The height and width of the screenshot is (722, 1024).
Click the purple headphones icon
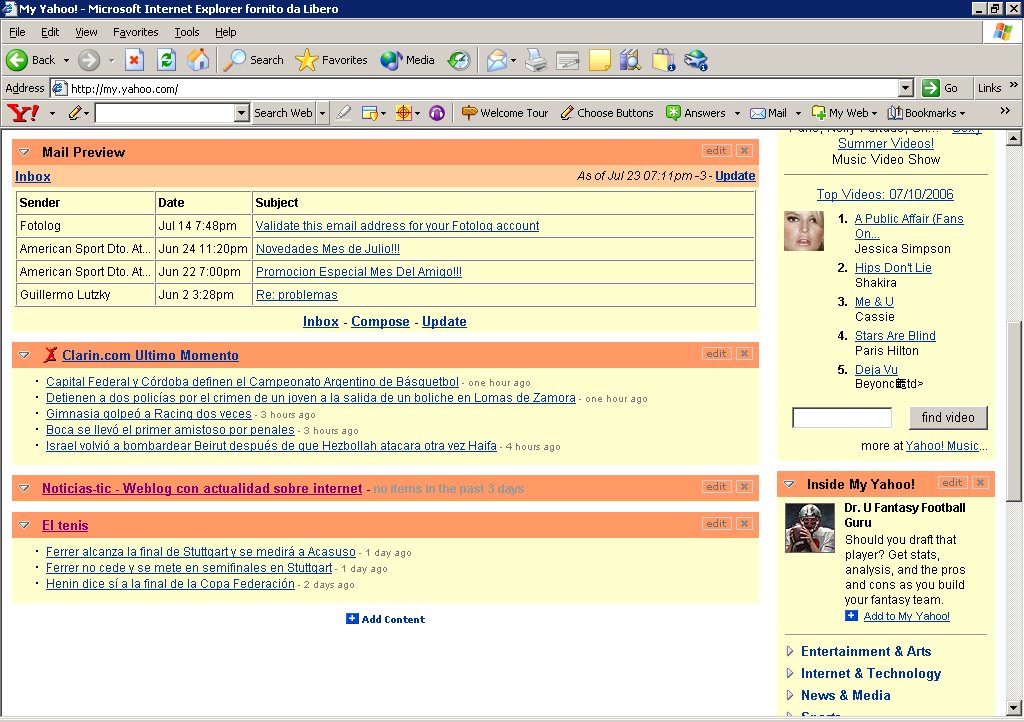437,113
